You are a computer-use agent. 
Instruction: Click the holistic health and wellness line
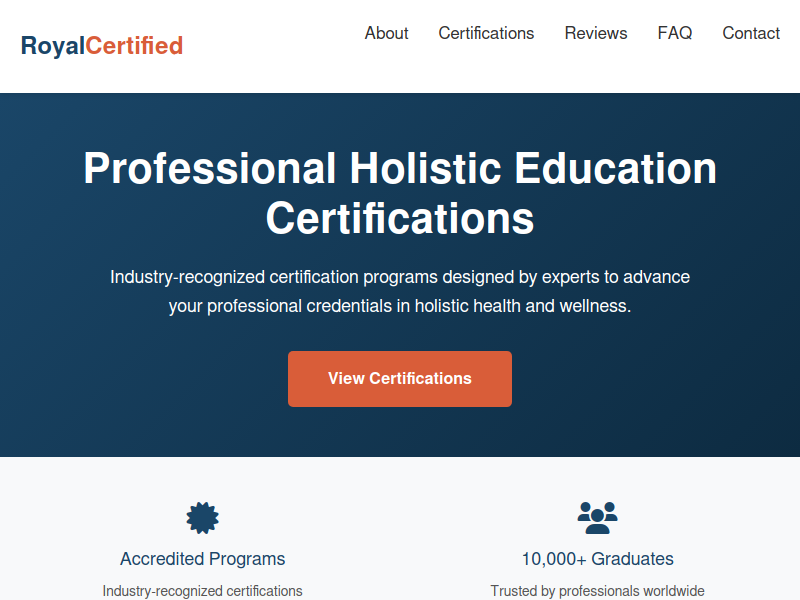pyautogui.click(x=400, y=306)
